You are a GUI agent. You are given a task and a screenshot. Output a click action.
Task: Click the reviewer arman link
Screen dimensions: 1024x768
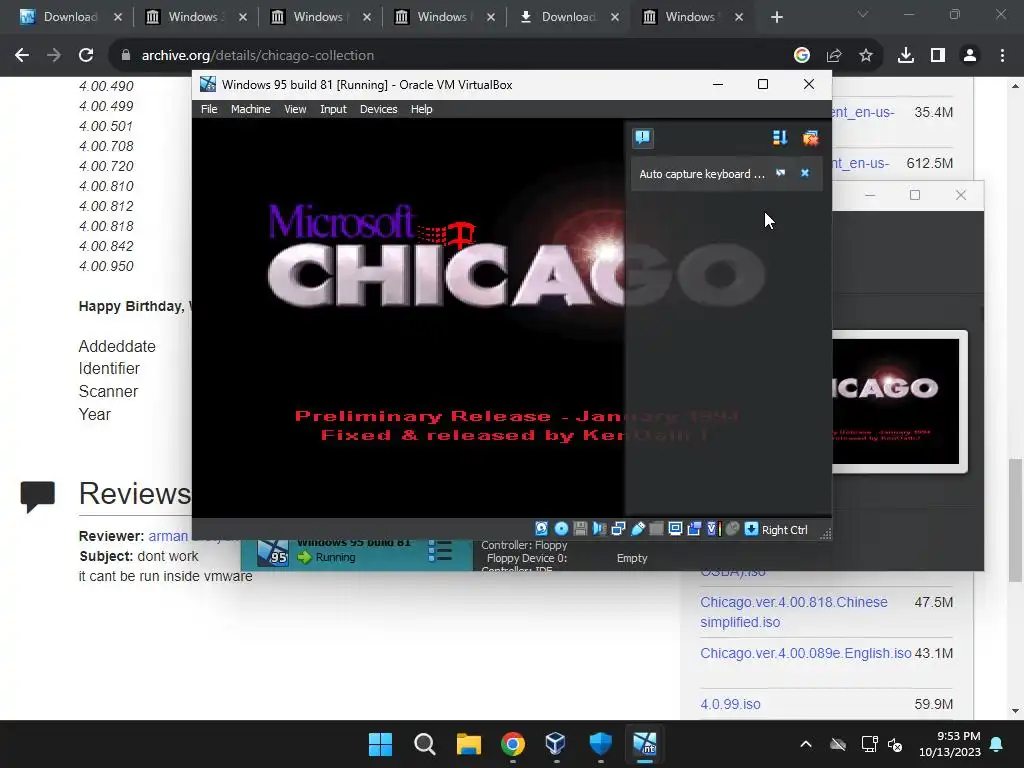point(168,536)
